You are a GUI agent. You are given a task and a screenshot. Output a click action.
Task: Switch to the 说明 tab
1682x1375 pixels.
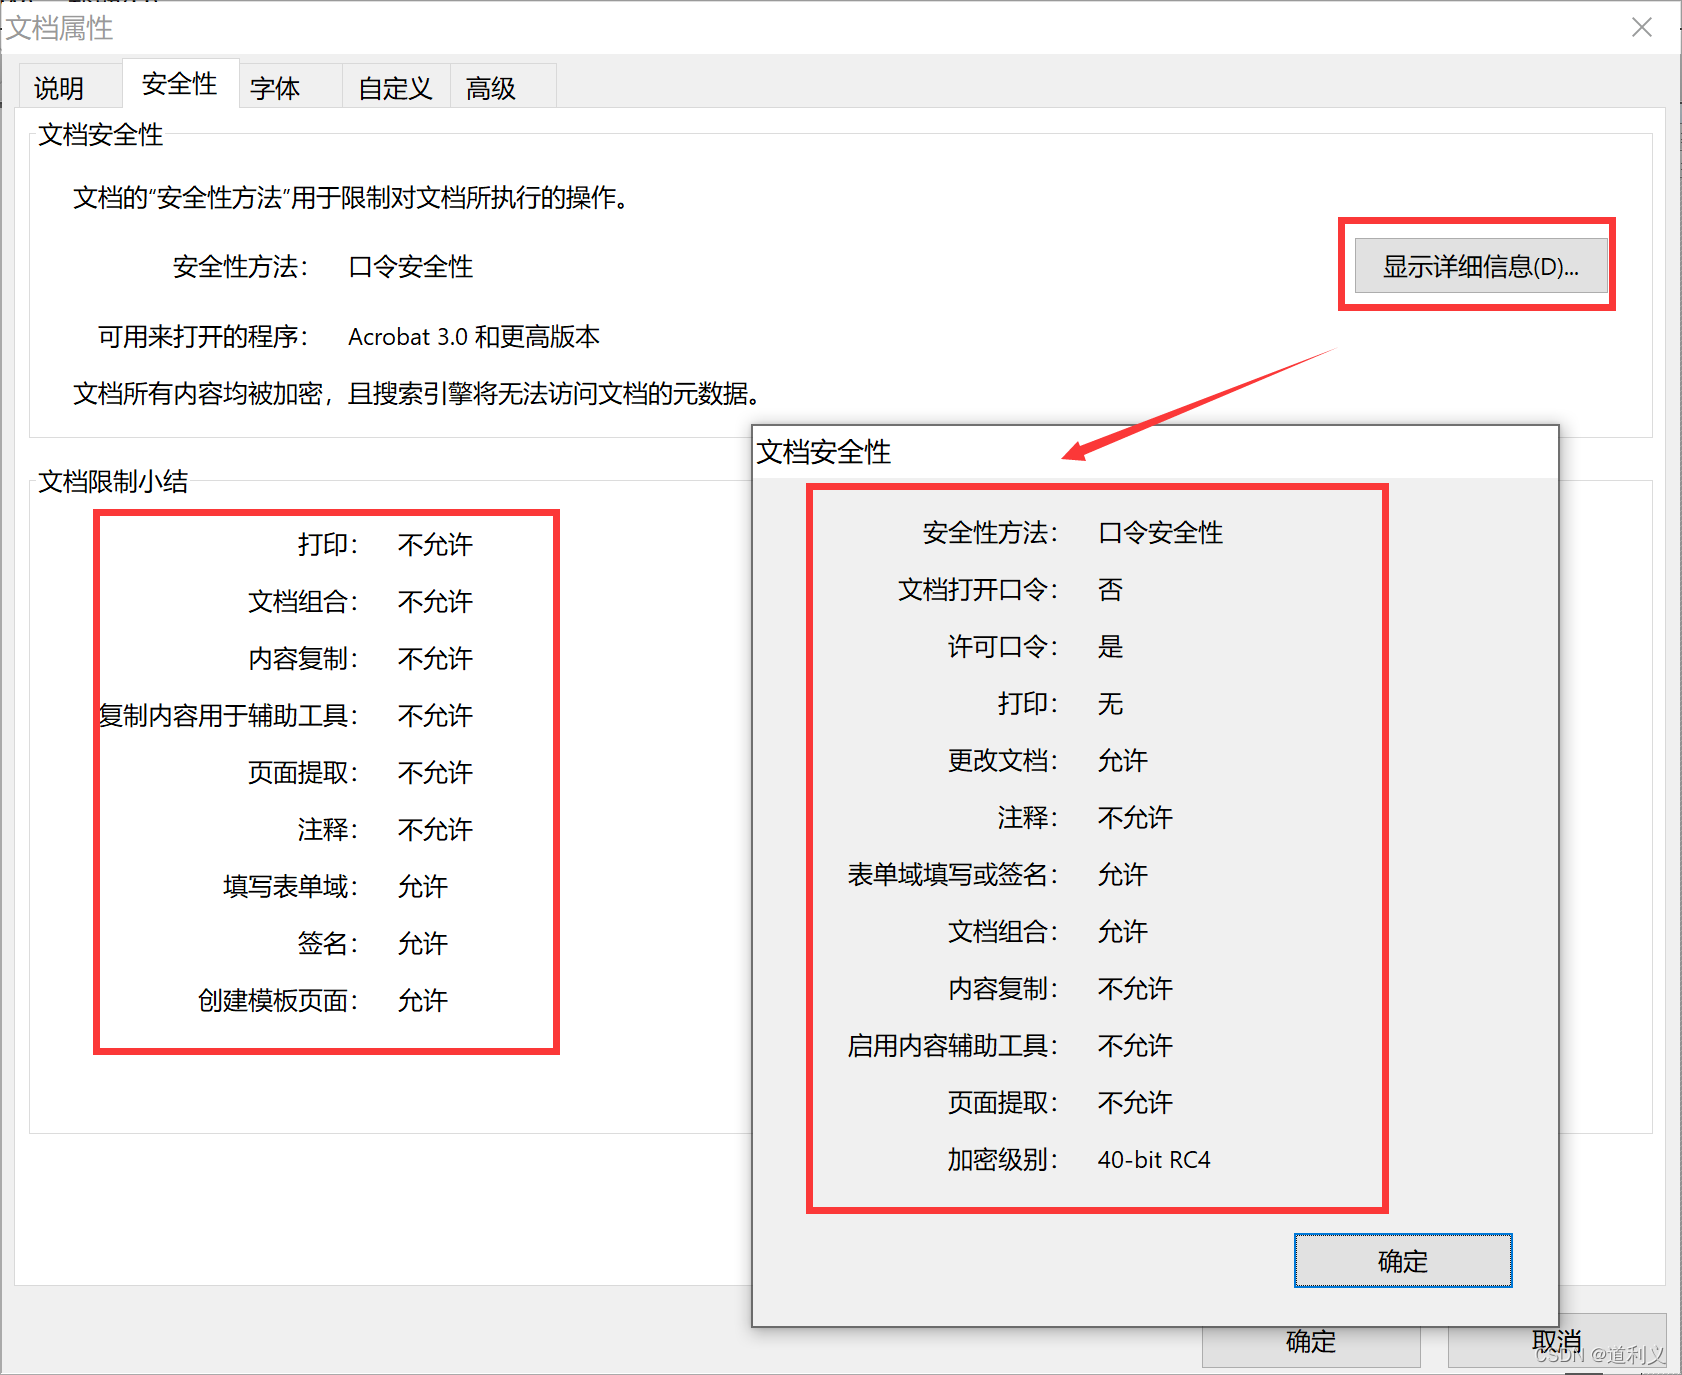pos(66,86)
